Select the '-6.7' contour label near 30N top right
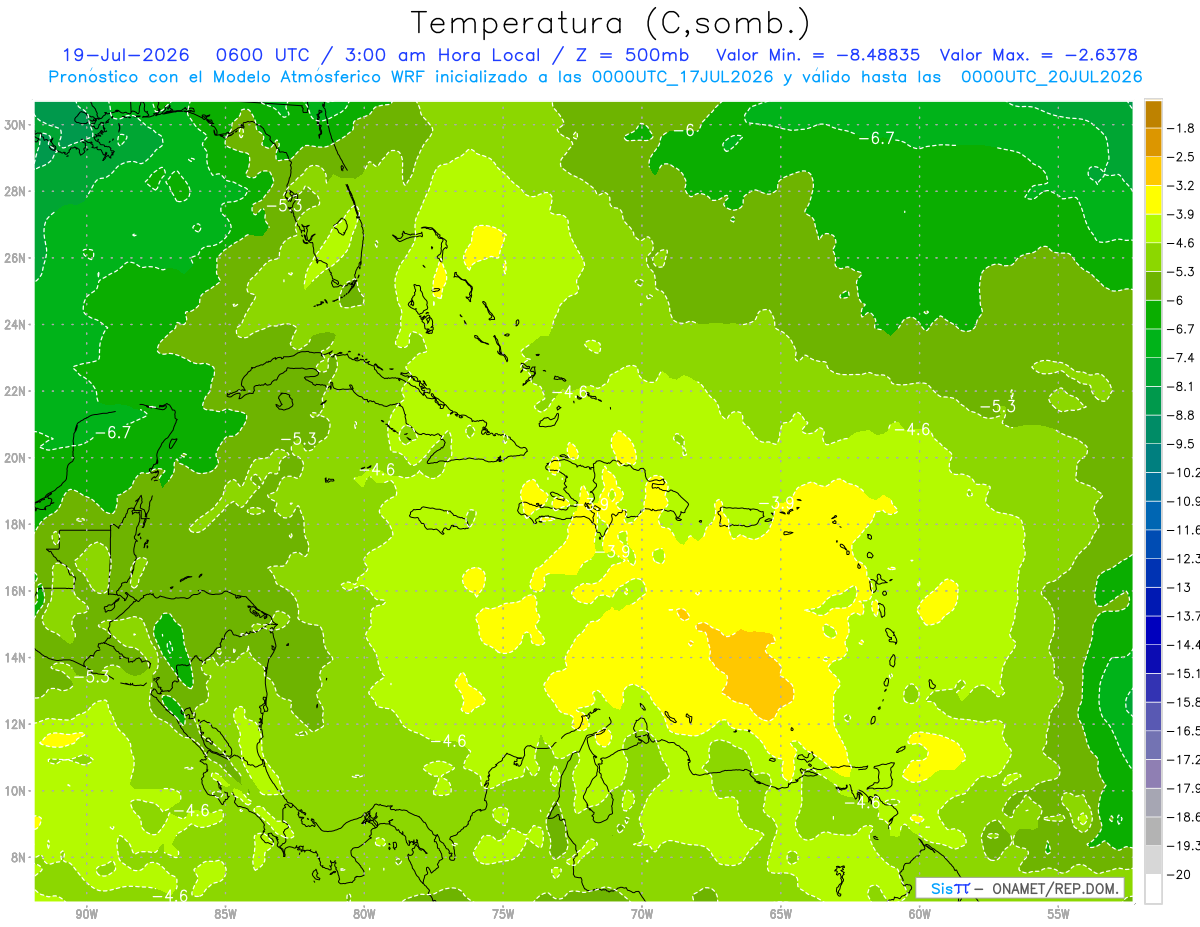Image resolution: width=1200 pixels, height=927 pixels. 876,138
